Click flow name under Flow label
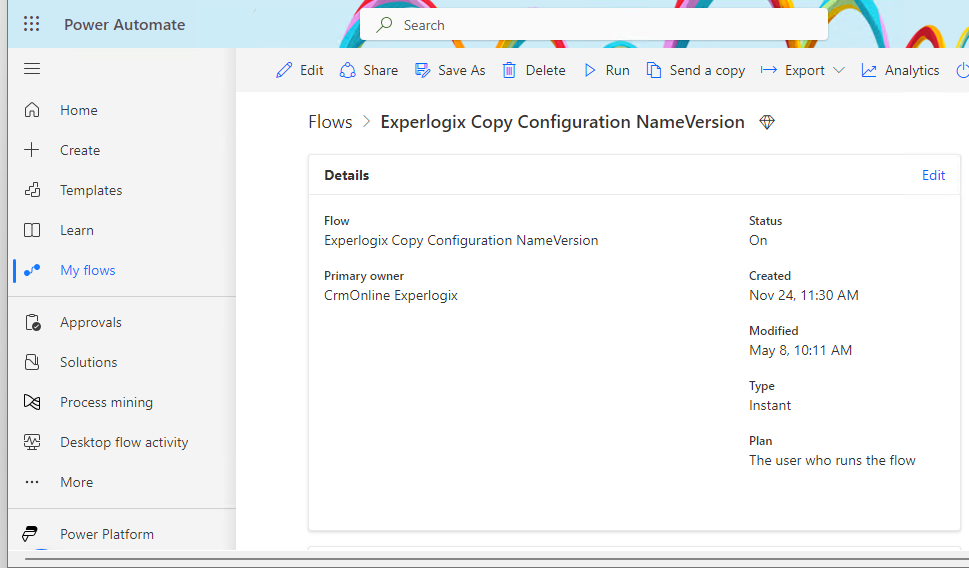969x568 pixels. tap(461, 240)
